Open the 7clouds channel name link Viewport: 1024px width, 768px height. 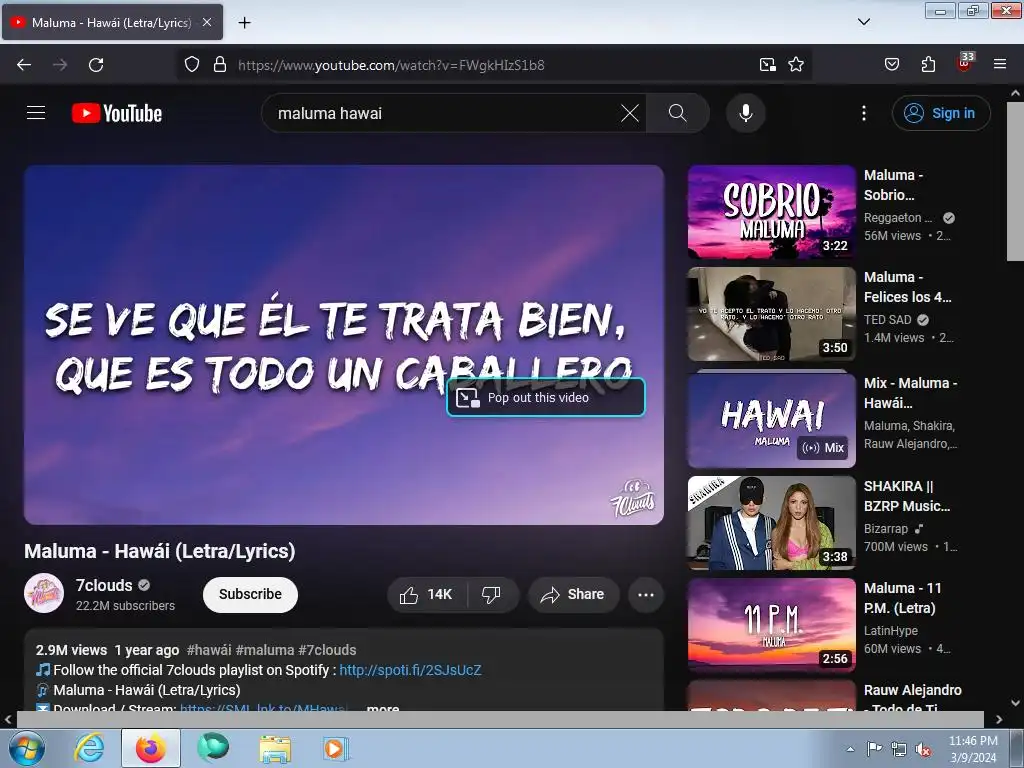(103, 585)
